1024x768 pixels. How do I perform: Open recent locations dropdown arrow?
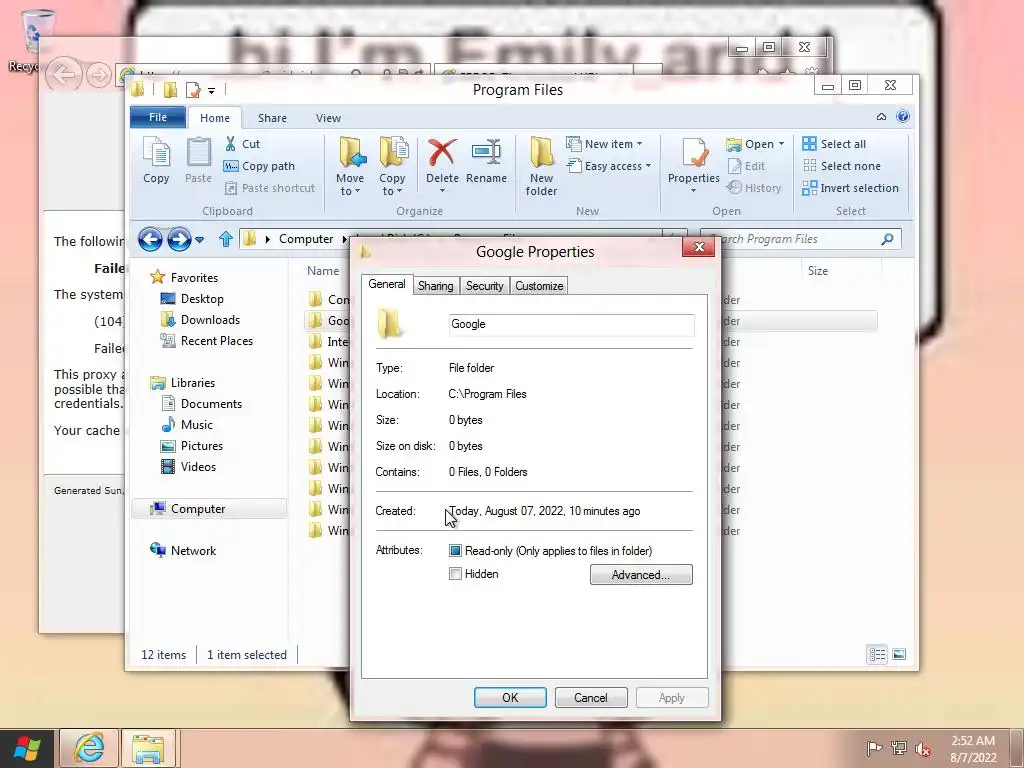click(200, 240)
